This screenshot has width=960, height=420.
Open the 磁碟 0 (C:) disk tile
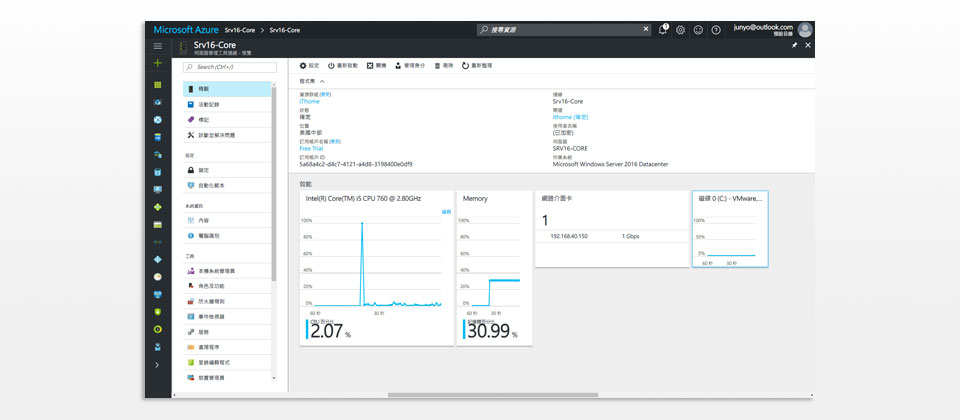pos(730,229)
